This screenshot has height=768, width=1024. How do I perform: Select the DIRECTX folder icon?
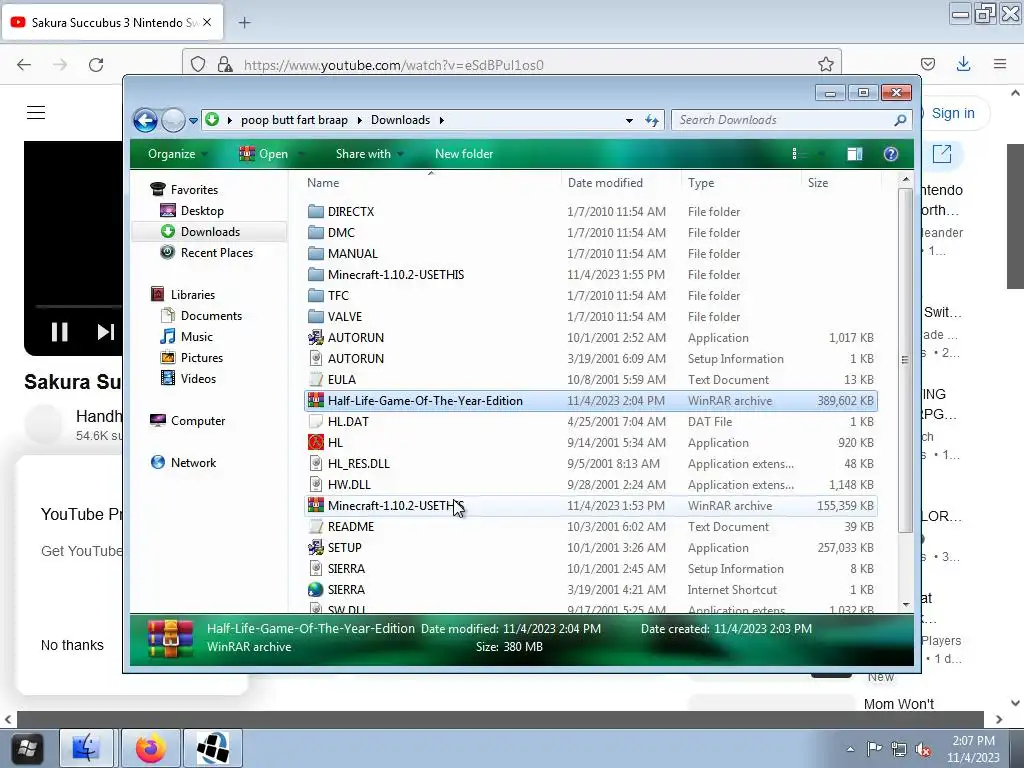[x=316, y=212]
